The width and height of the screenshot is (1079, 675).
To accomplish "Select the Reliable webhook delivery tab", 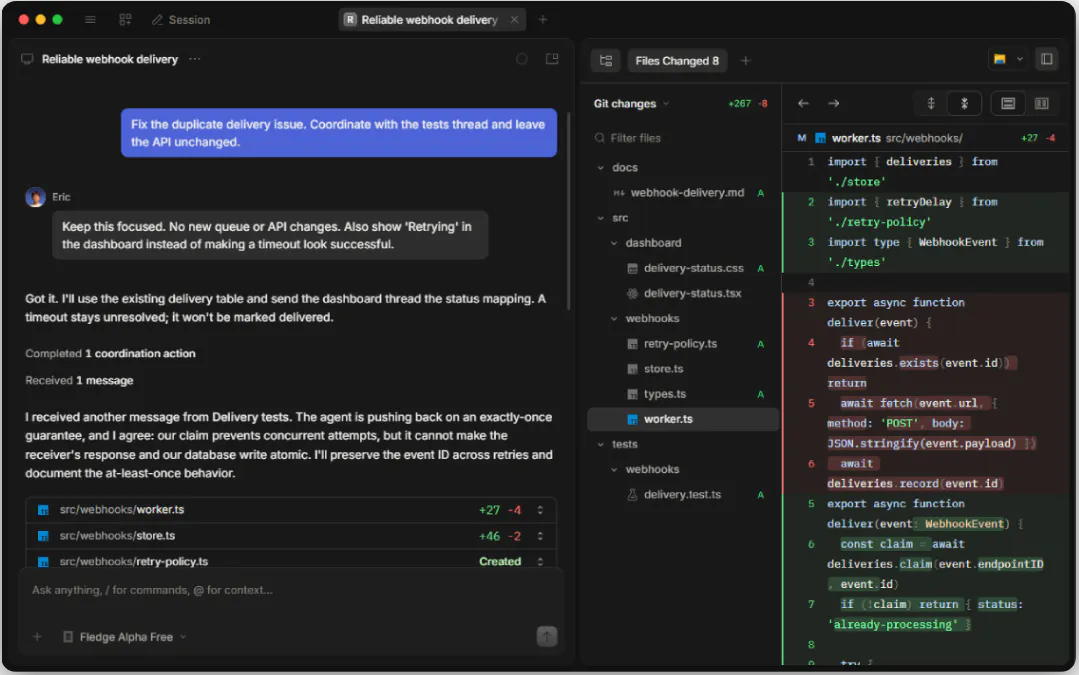I will click(x=431, y=20).
